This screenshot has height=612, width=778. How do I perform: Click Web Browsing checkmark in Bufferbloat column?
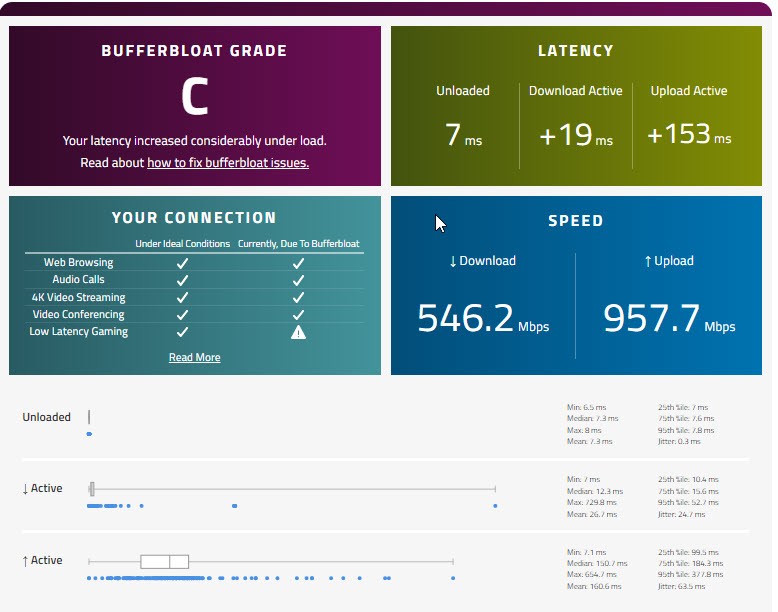(x=298, y=263)
